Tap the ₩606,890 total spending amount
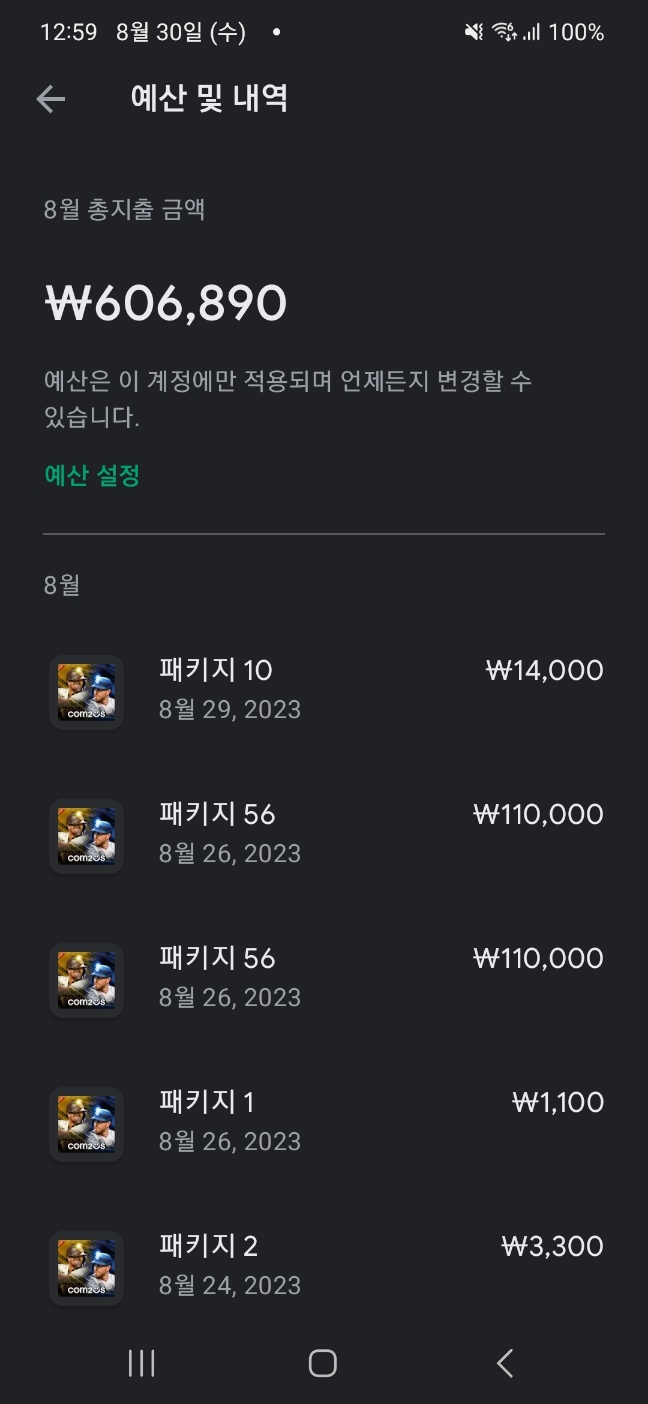This screenshot has height=1404, width=648. click(x=166, y=304)
